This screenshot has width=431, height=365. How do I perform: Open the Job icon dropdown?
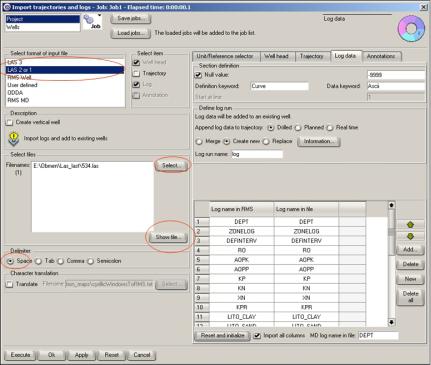(92, 22)
